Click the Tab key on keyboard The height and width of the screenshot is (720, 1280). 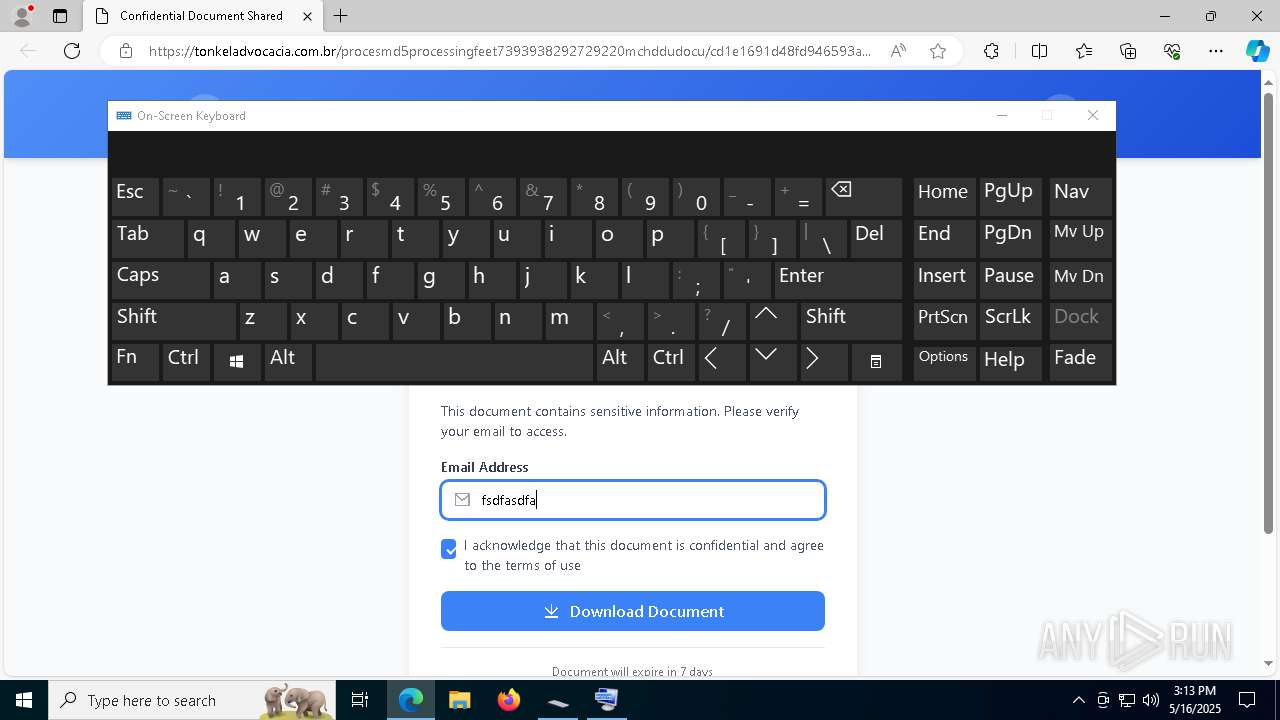147,238
